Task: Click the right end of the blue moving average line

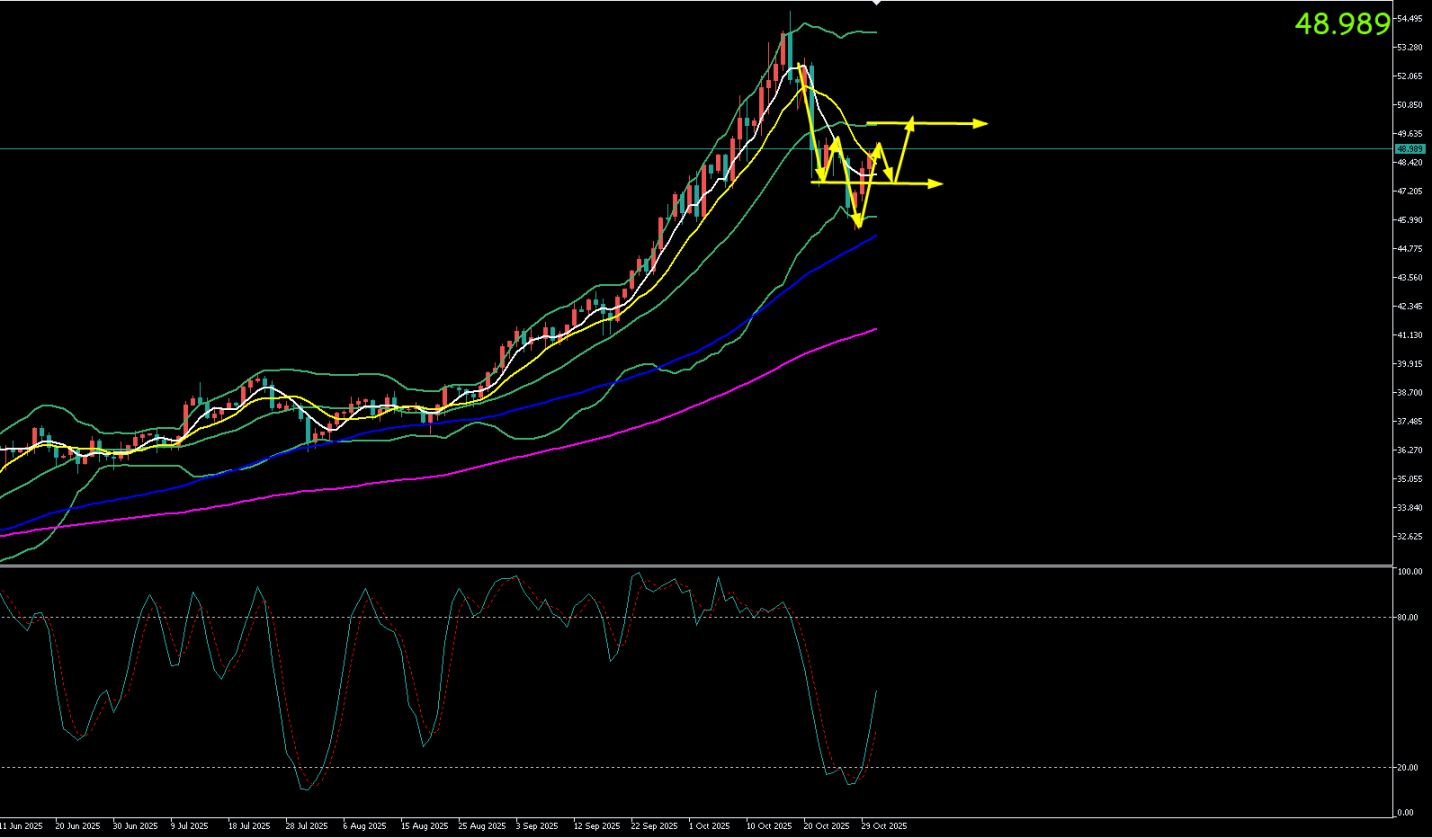Action: coord(876,236)
